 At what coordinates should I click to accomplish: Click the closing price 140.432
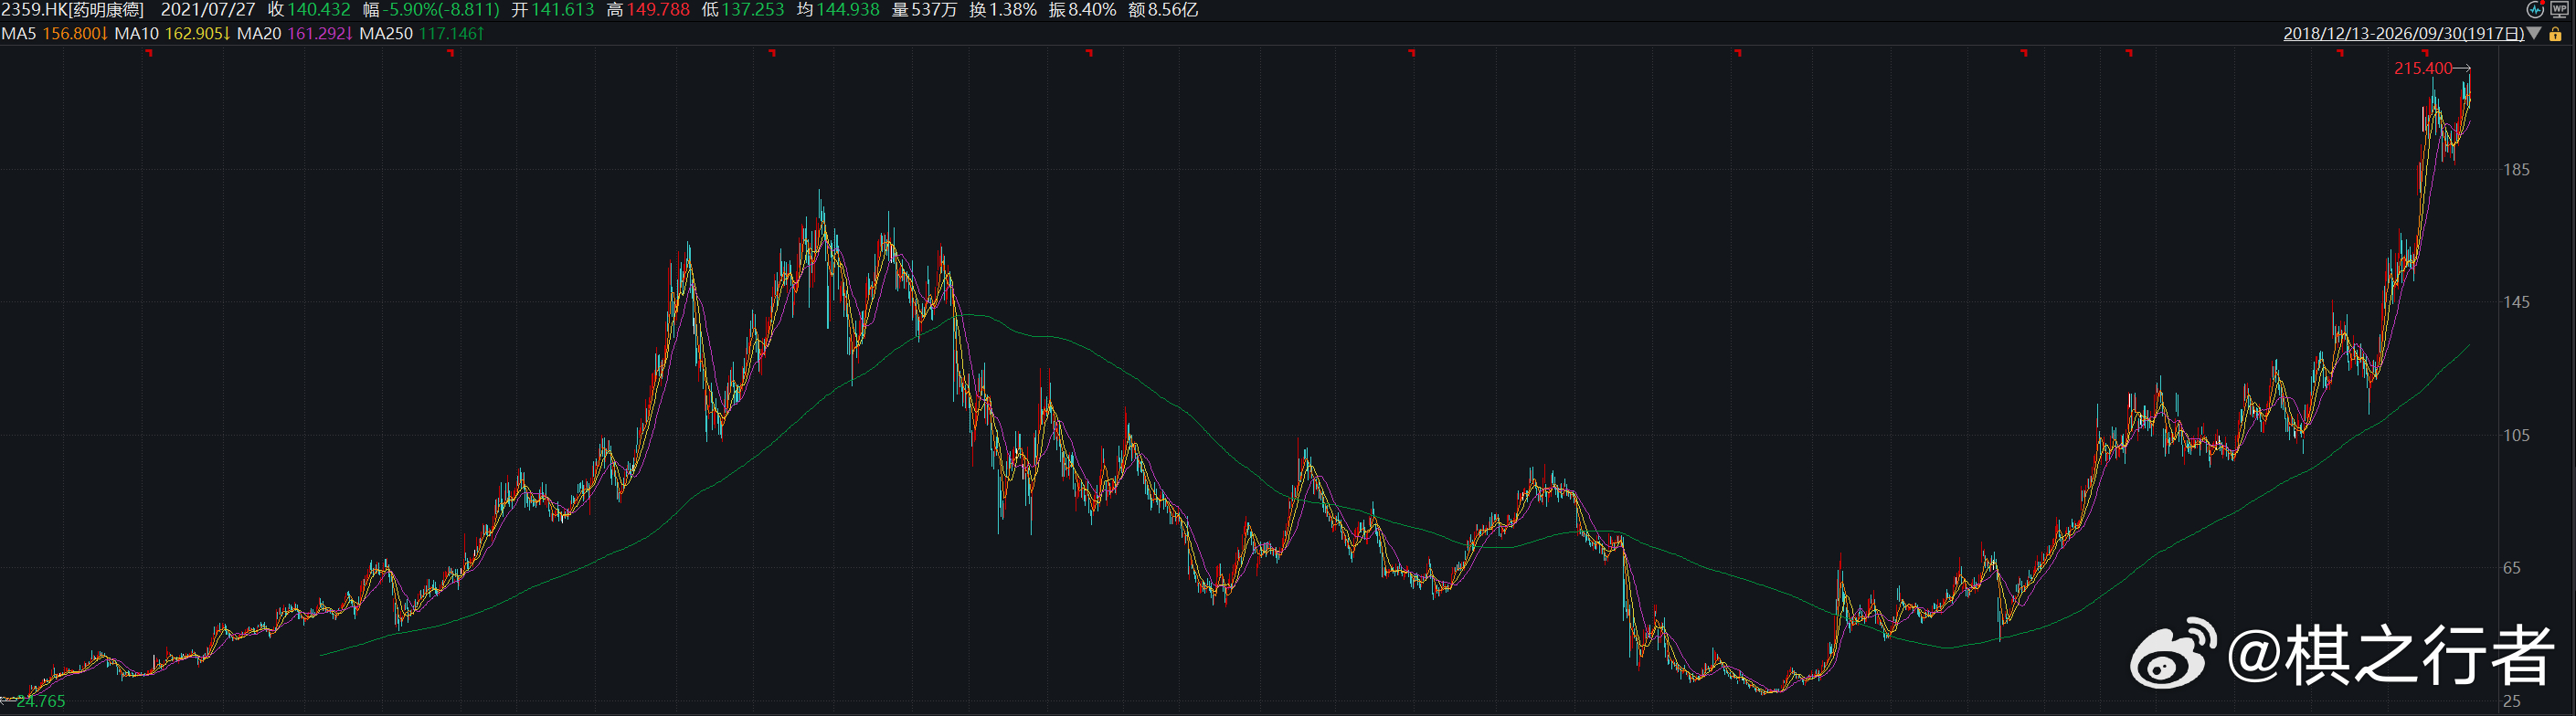319,10
